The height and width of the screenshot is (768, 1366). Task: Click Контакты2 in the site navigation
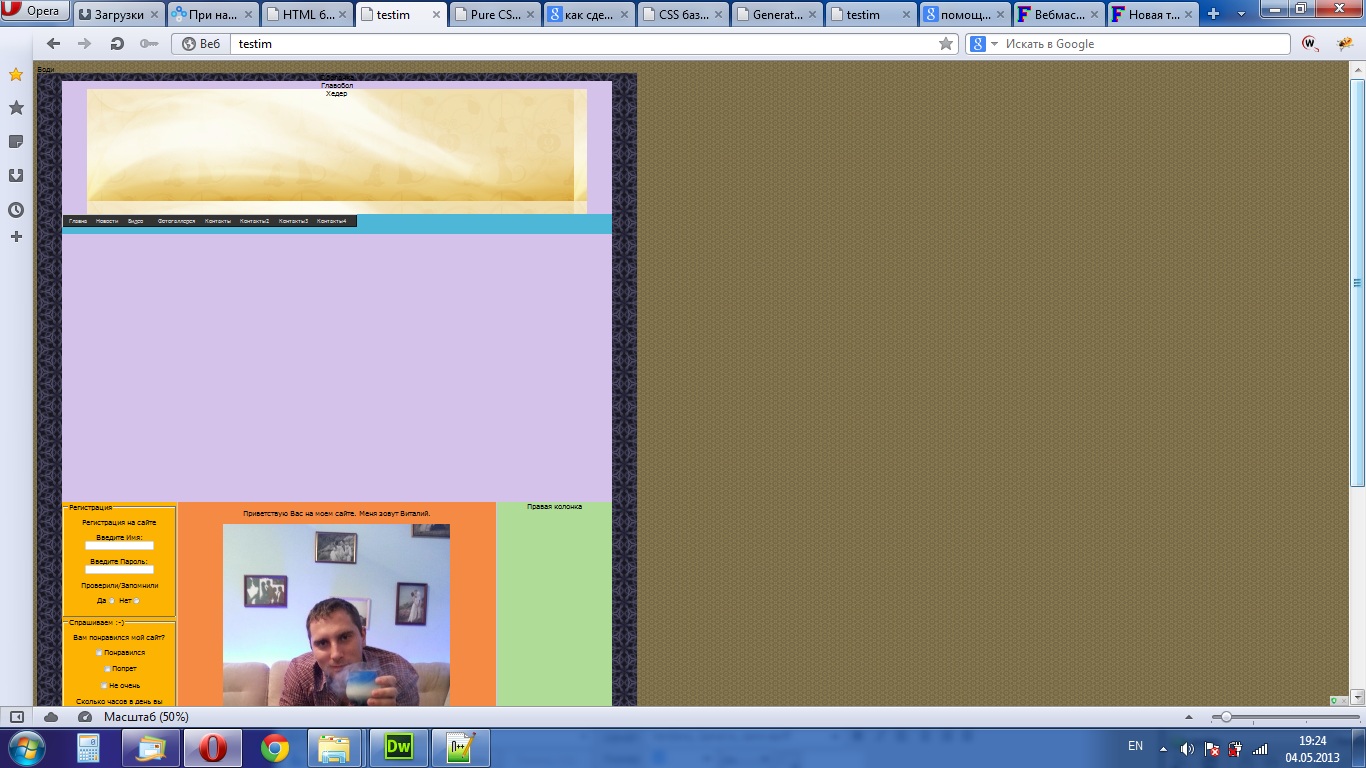coord(255,221)
